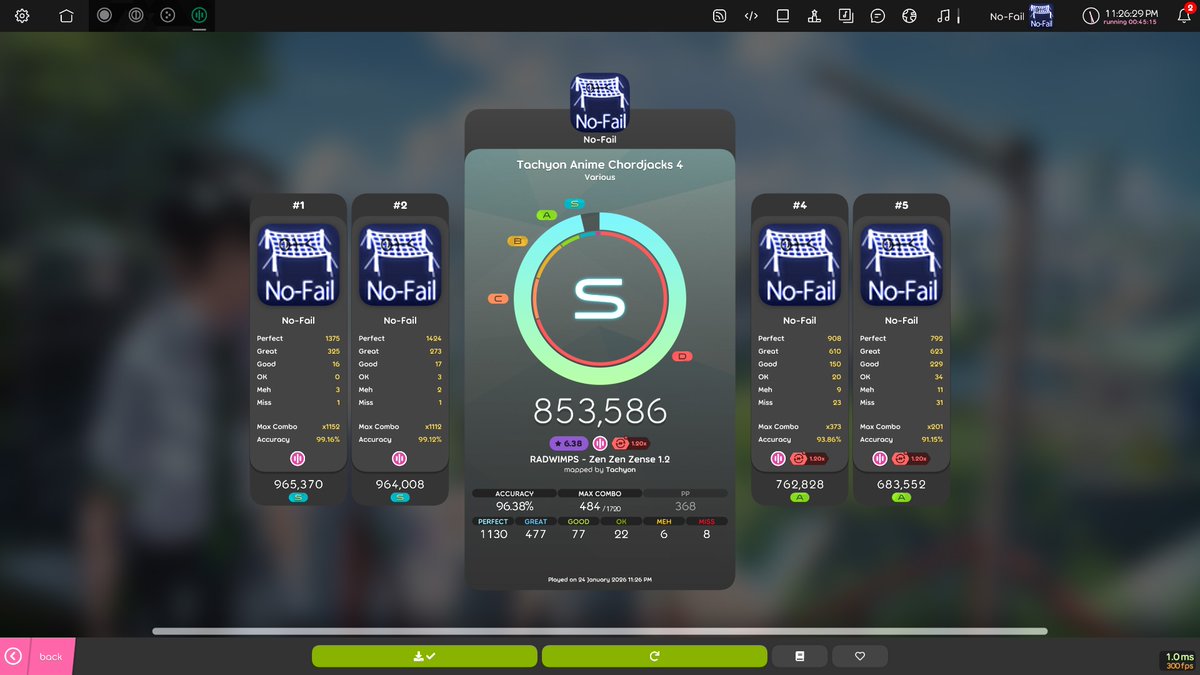Screen dimensions: 1200x675
Task: Click the D rank badge on accuracy circle
Action: [x=683, y=356]
